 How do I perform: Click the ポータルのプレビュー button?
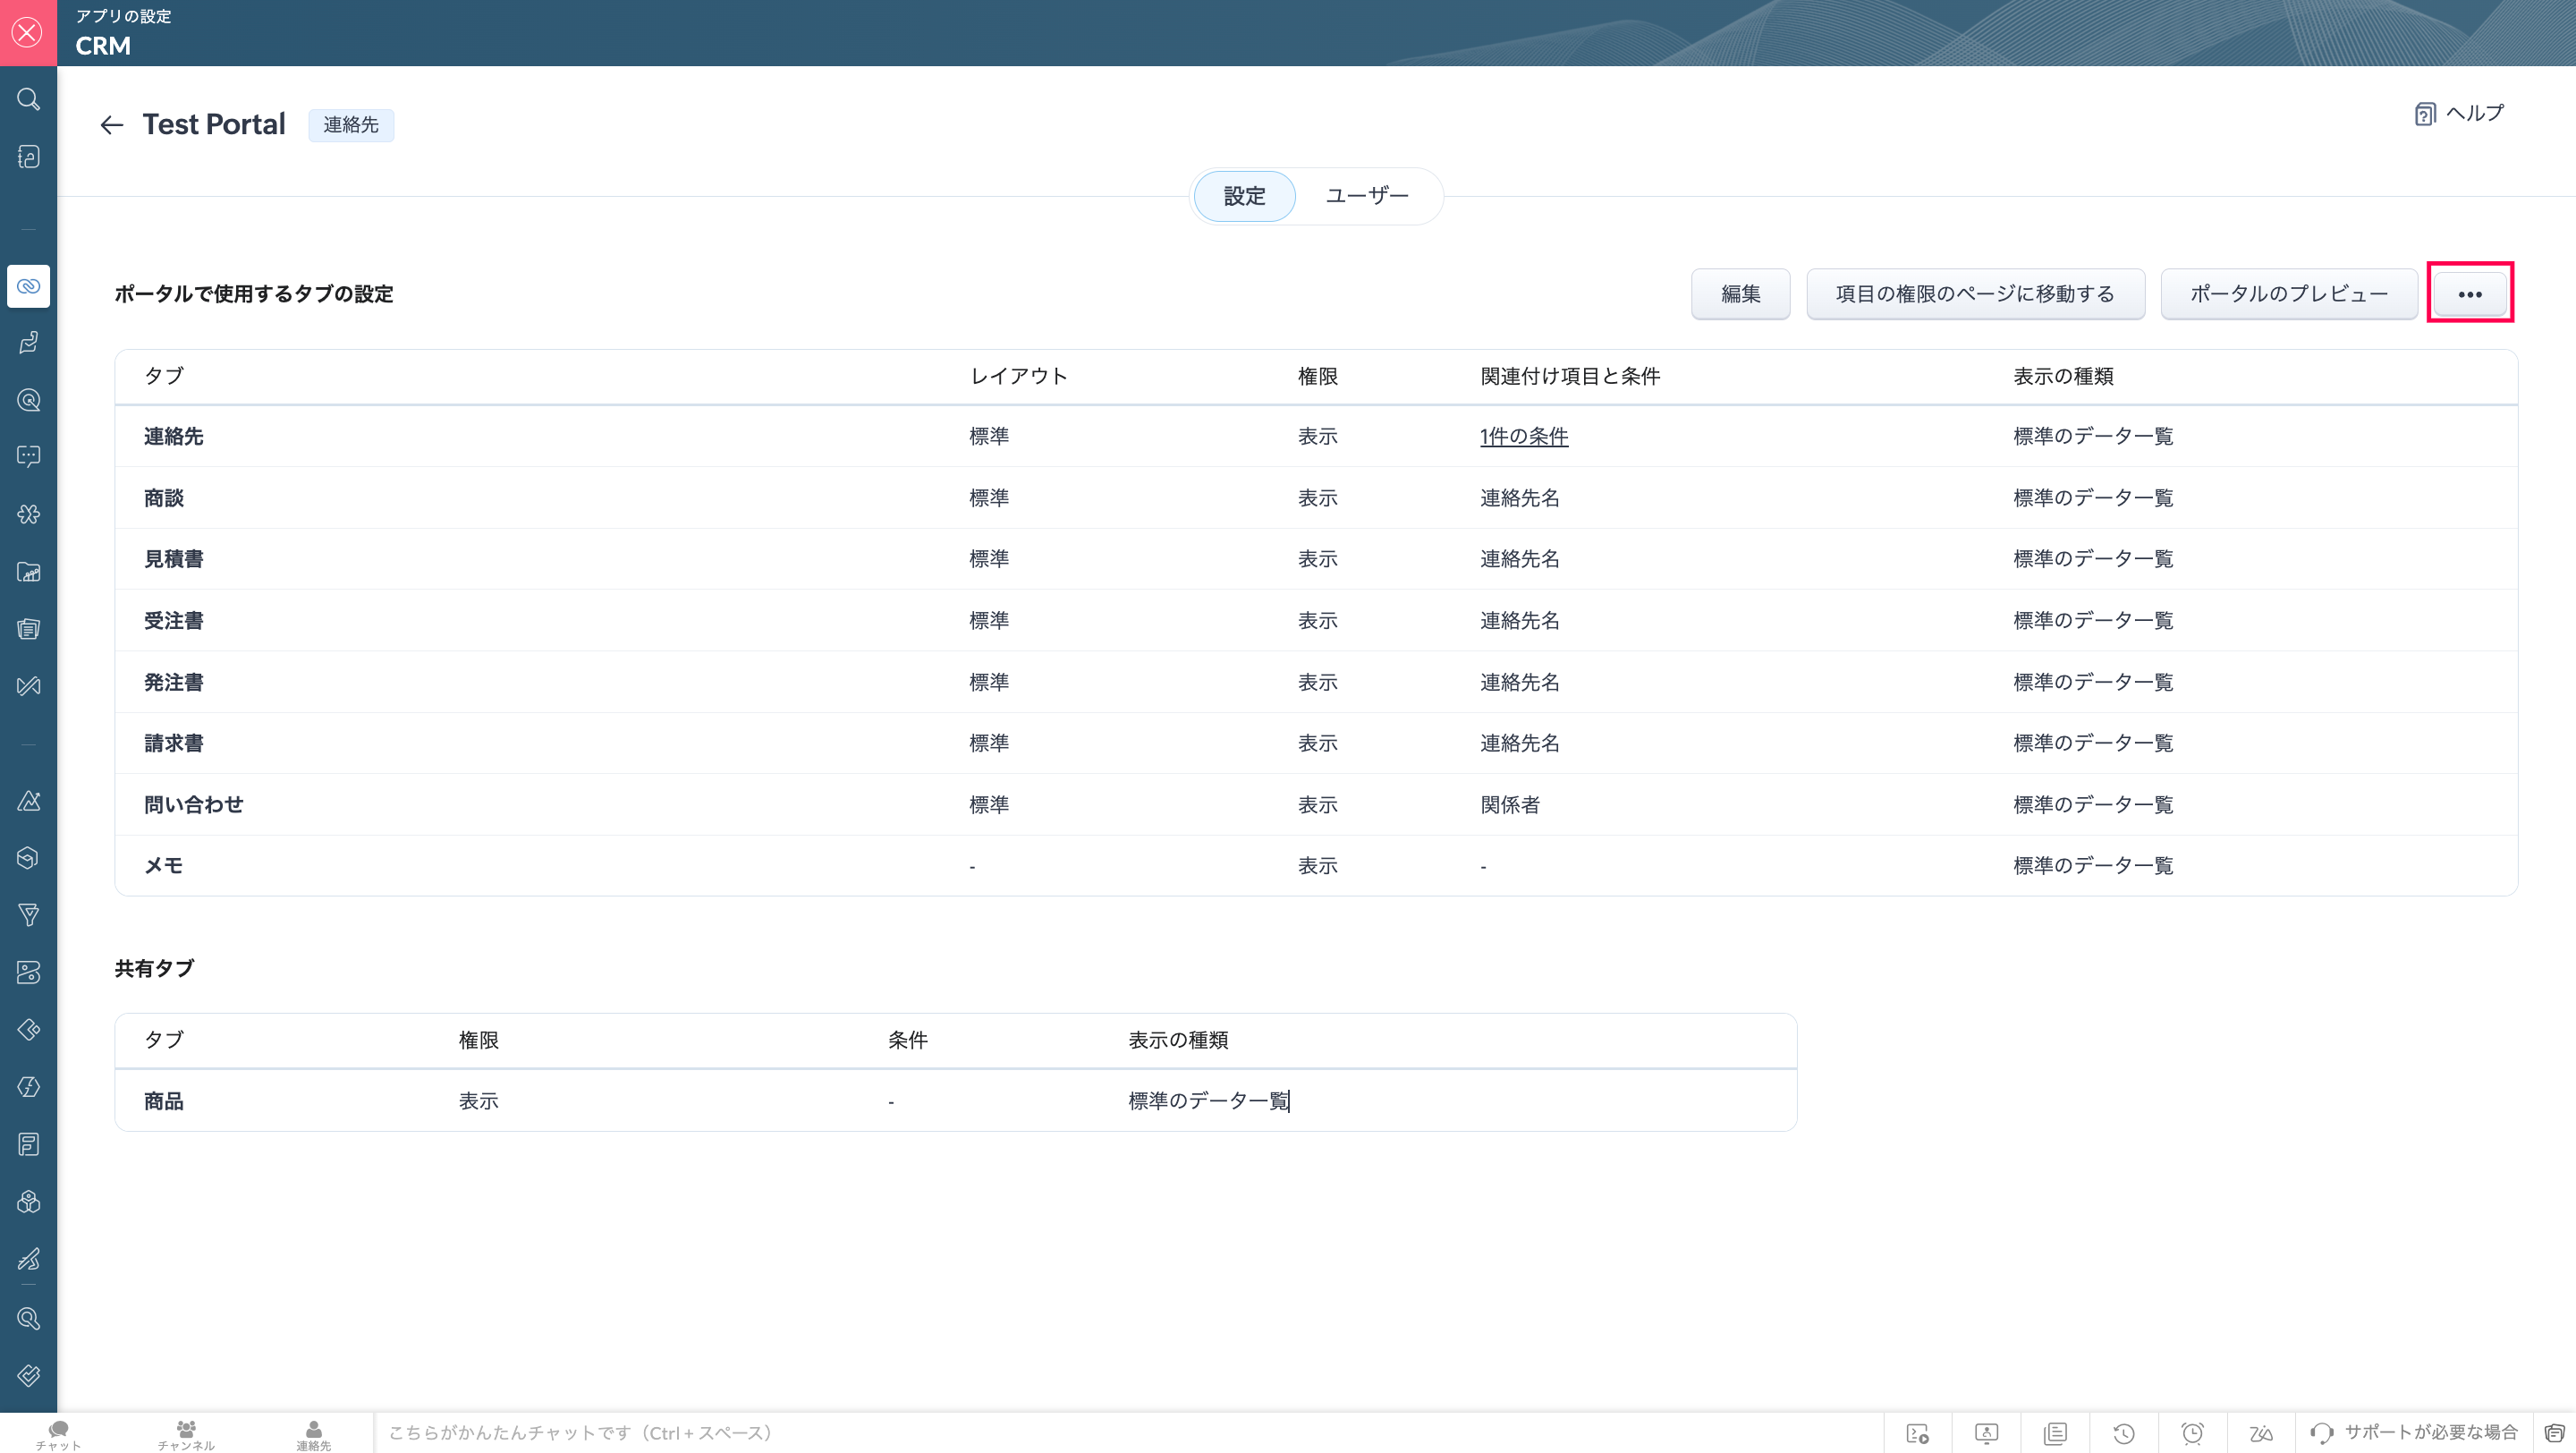(2288, 294)
